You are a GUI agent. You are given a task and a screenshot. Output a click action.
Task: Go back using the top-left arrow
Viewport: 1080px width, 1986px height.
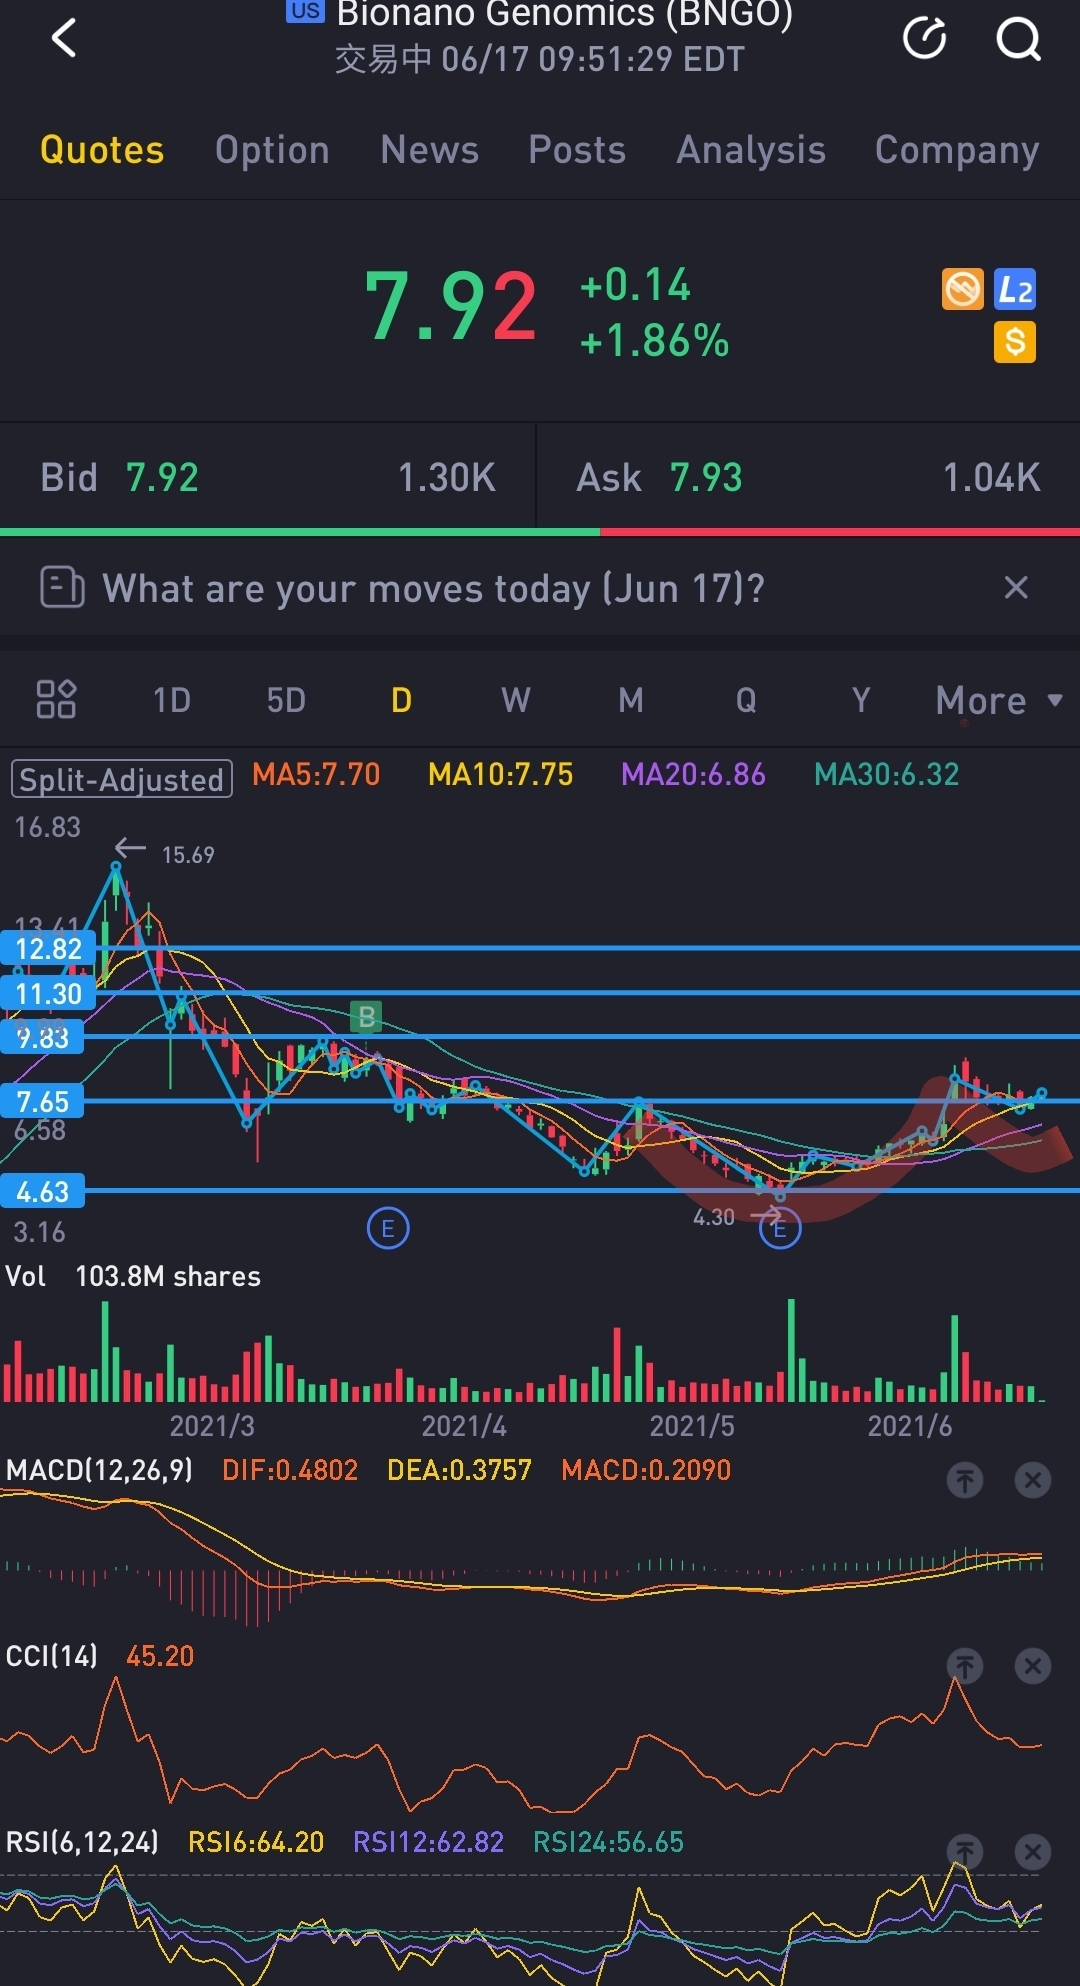[64, 39]
